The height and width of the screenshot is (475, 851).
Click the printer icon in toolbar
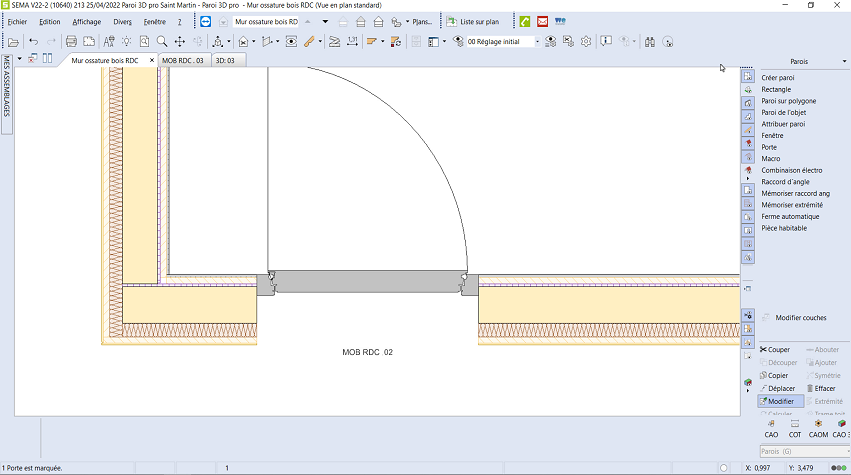pyautogui.click(x=71, y=42)
